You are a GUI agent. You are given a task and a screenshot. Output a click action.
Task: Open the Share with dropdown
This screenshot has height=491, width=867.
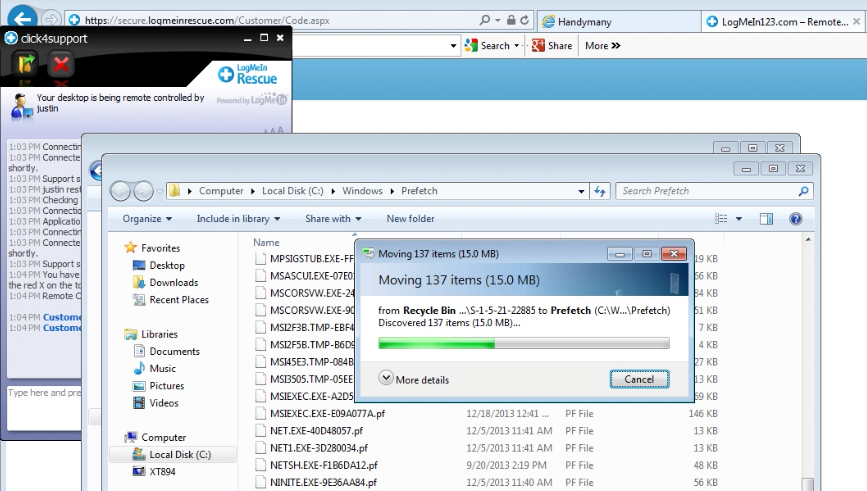tap(333, 219)
